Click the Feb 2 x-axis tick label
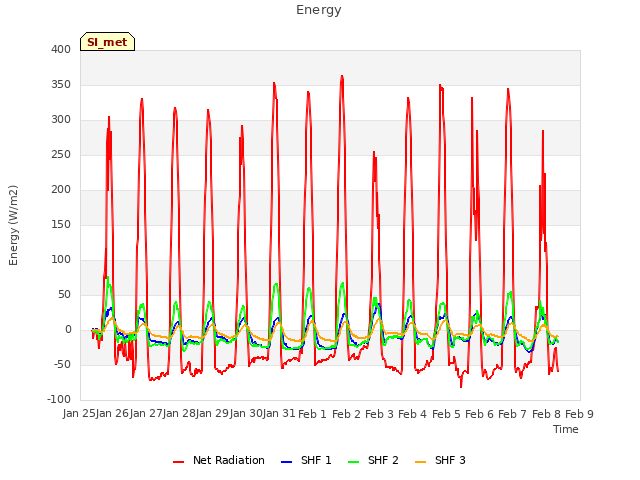 tap(346, 414)
